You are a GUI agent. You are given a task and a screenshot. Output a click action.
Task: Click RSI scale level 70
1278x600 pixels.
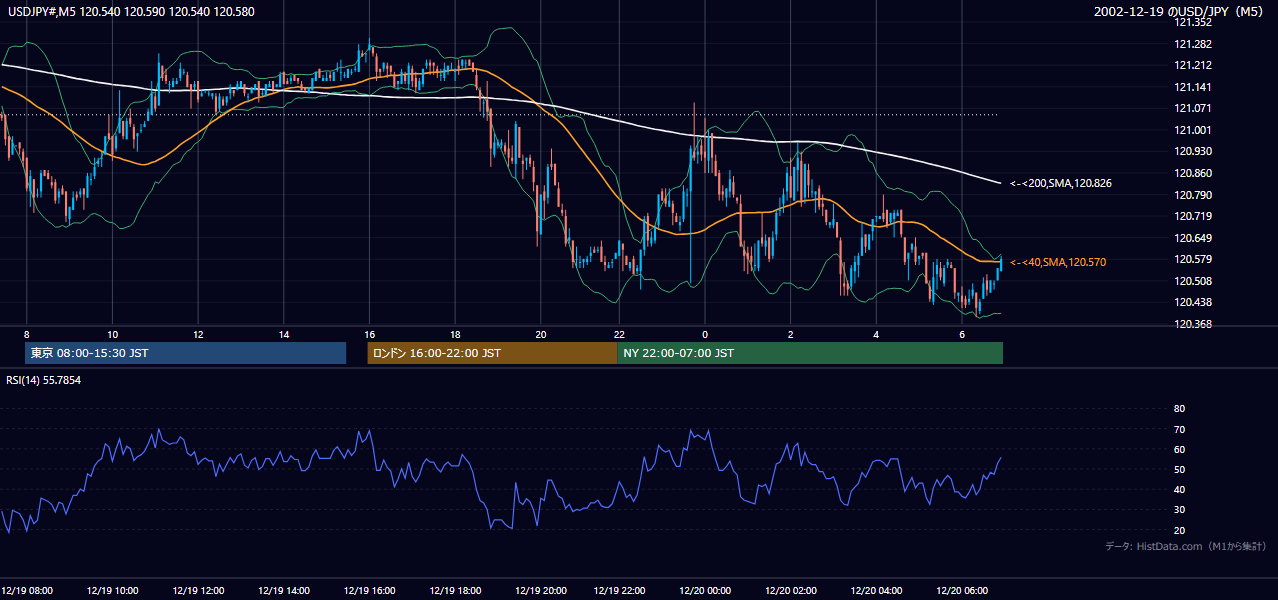(1179, 429)
